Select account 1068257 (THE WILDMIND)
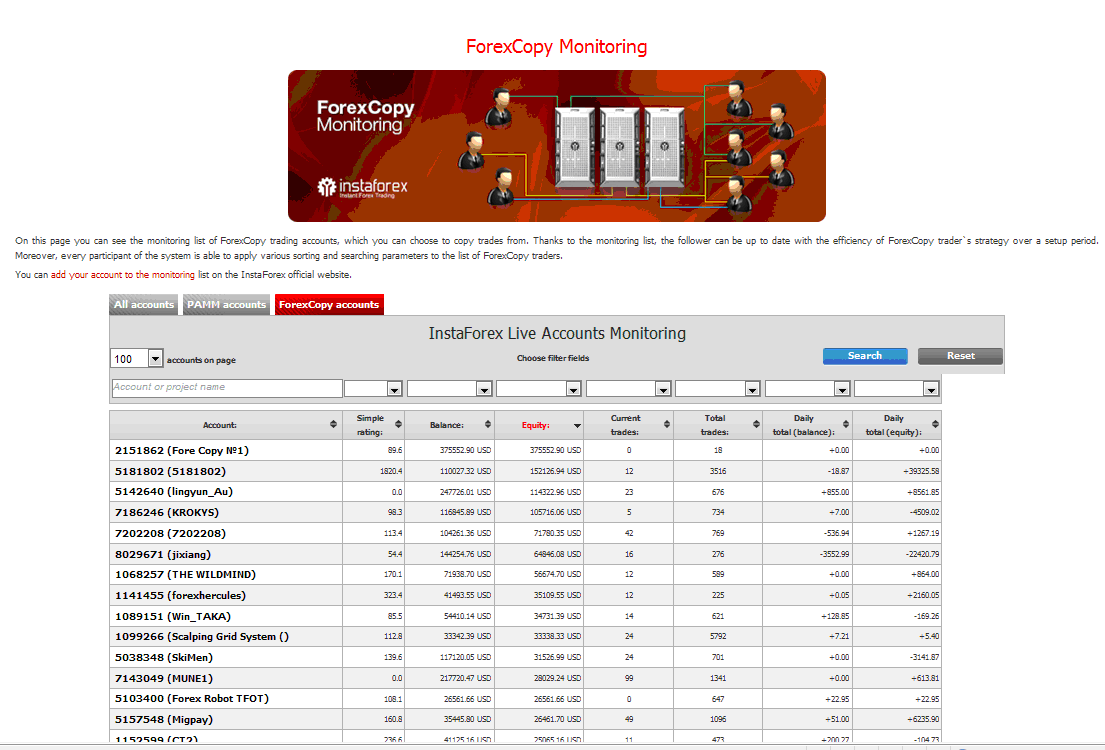This screenshot has width=1105, height=750. [185, 574]
